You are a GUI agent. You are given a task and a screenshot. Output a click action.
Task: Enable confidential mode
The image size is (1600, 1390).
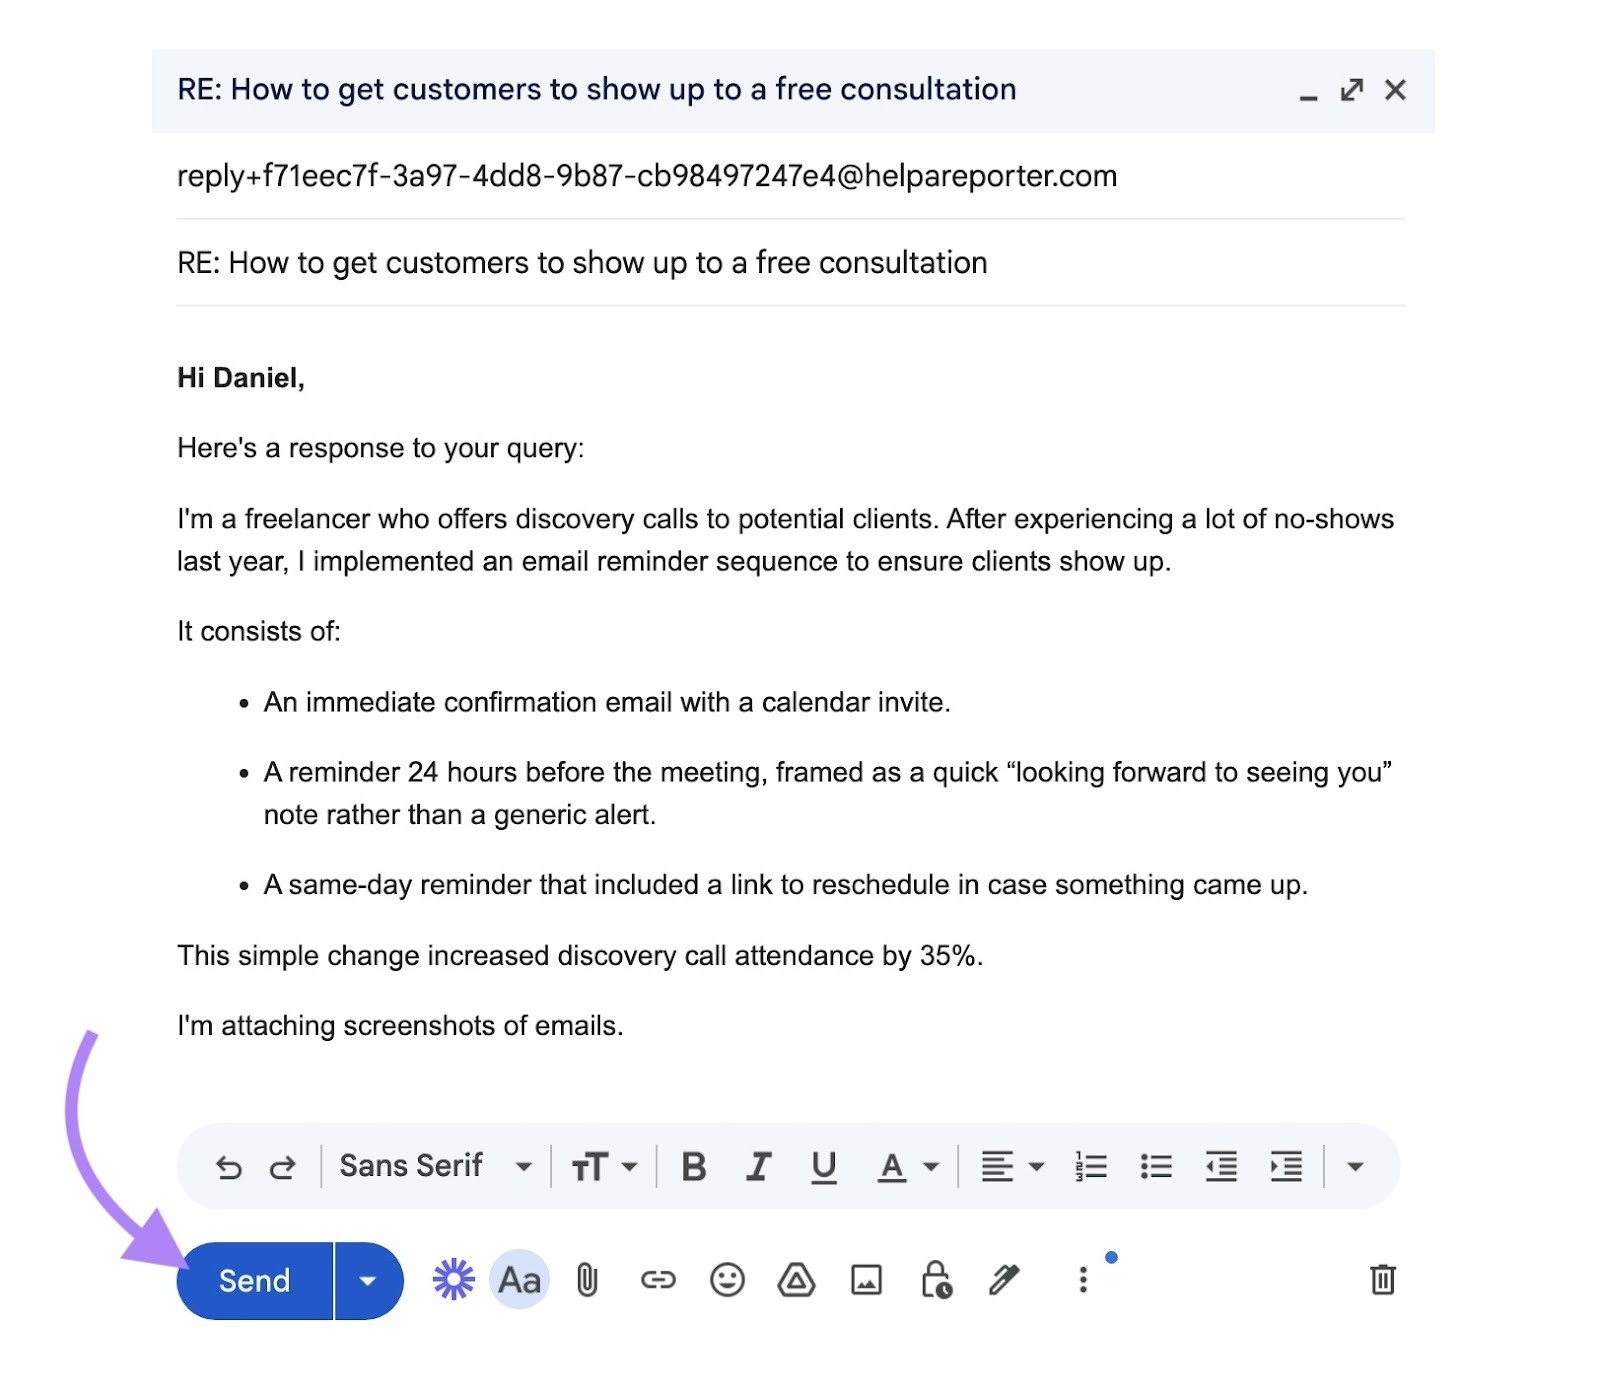[x=935, y=1280]
